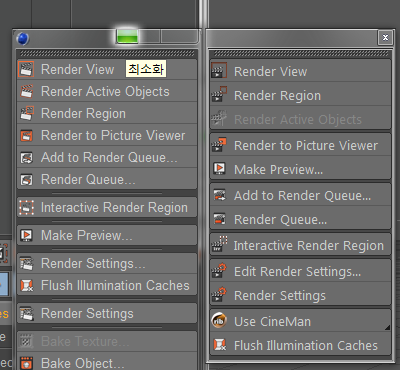Select Render Queue... text in left menu
The image size is (400, 370).
[88, 179]
